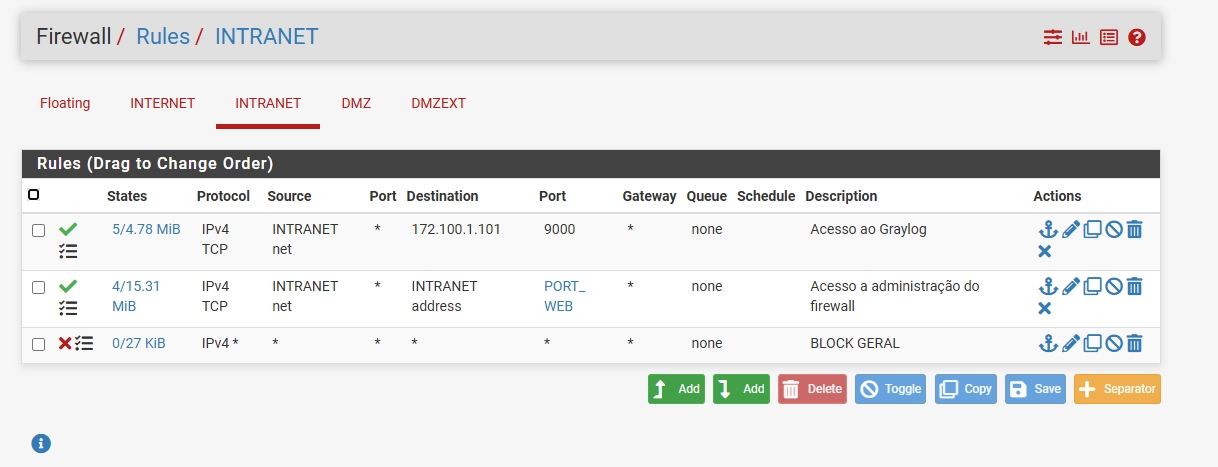
Task: Open the help question mark icon
Action: (x=1136, y=38)
